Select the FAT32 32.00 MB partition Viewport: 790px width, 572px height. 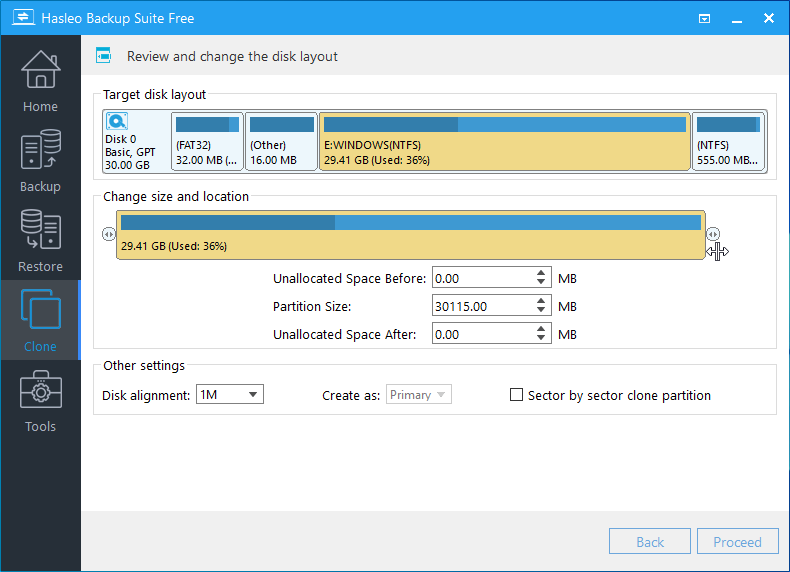pyautogui.click(x=207, y=141)
